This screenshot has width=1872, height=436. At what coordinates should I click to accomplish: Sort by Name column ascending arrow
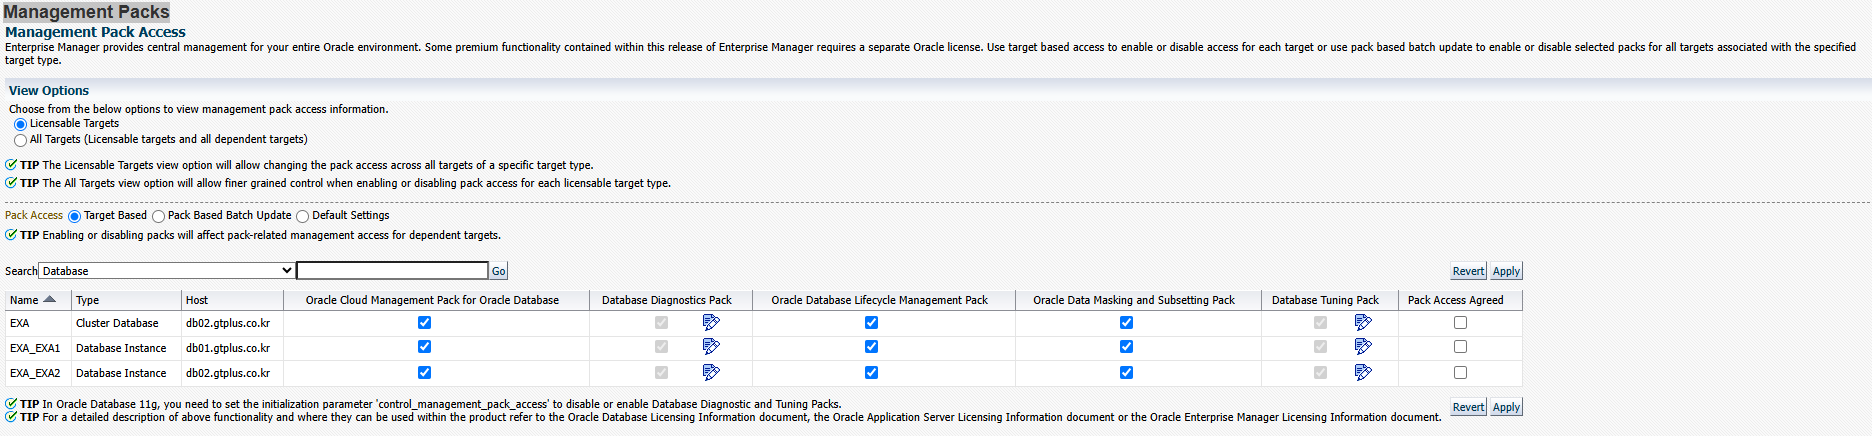[x=50, y=299]
